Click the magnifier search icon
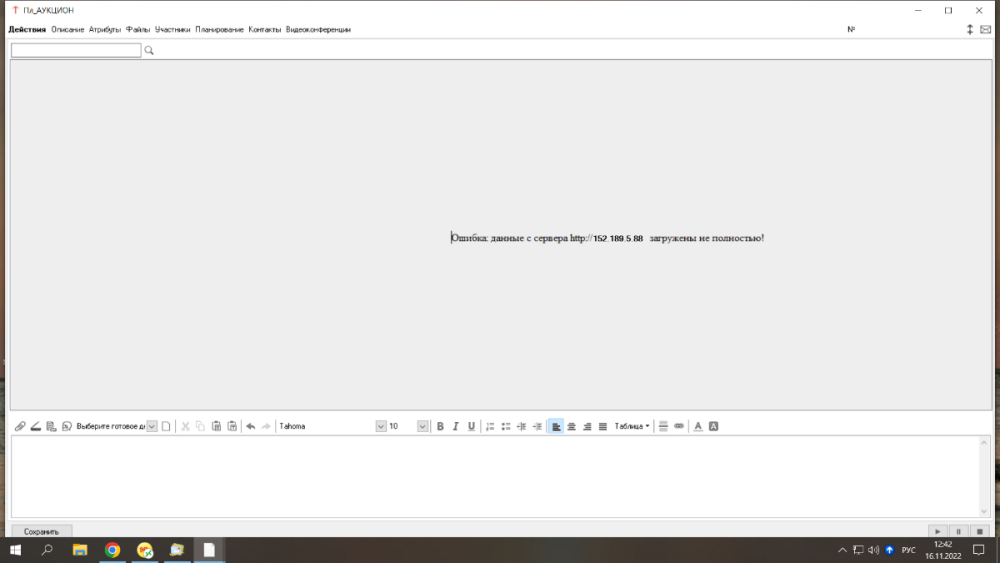Viewport: 1000px width, 563px height. tap(149, 50)
